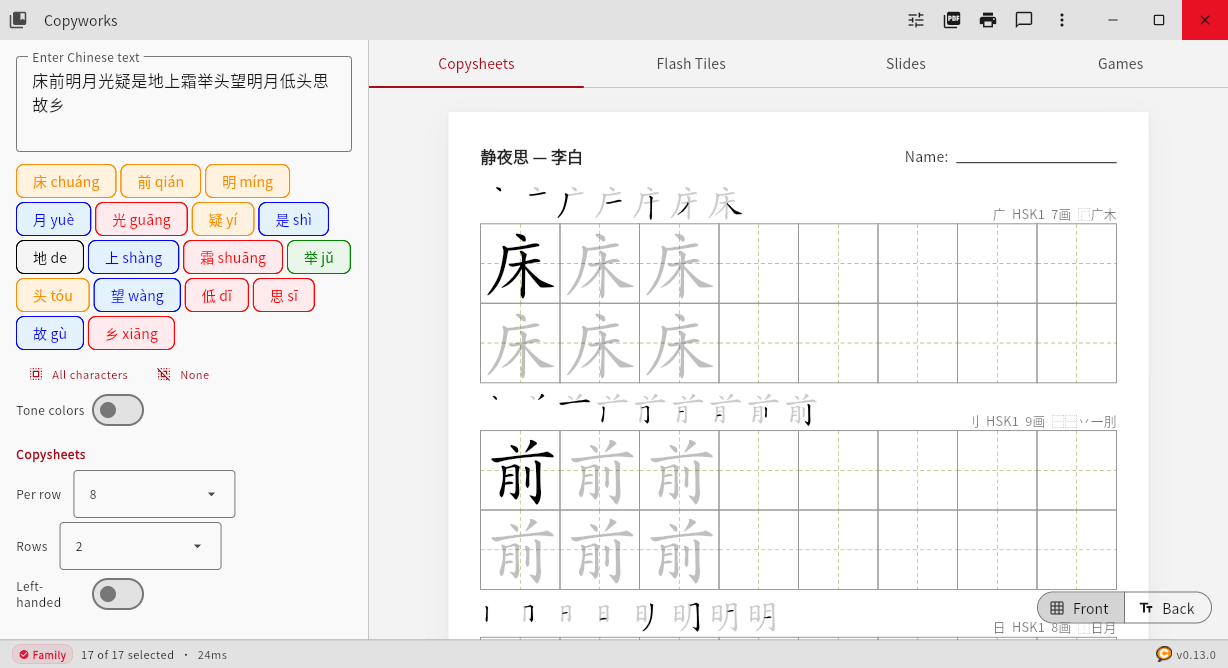The width and height of the screenshot is (1228, 668).
Task: Select all characters
Action: click(78, 374)
